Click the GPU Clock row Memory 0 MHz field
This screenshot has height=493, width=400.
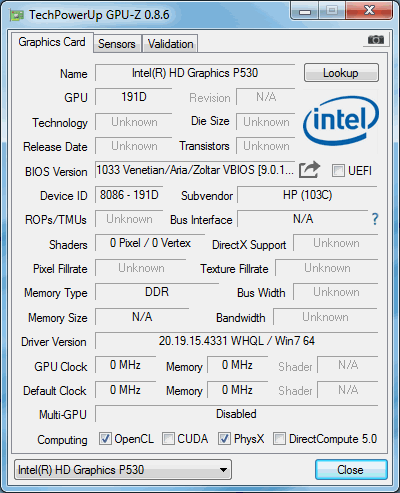point(238,365)
